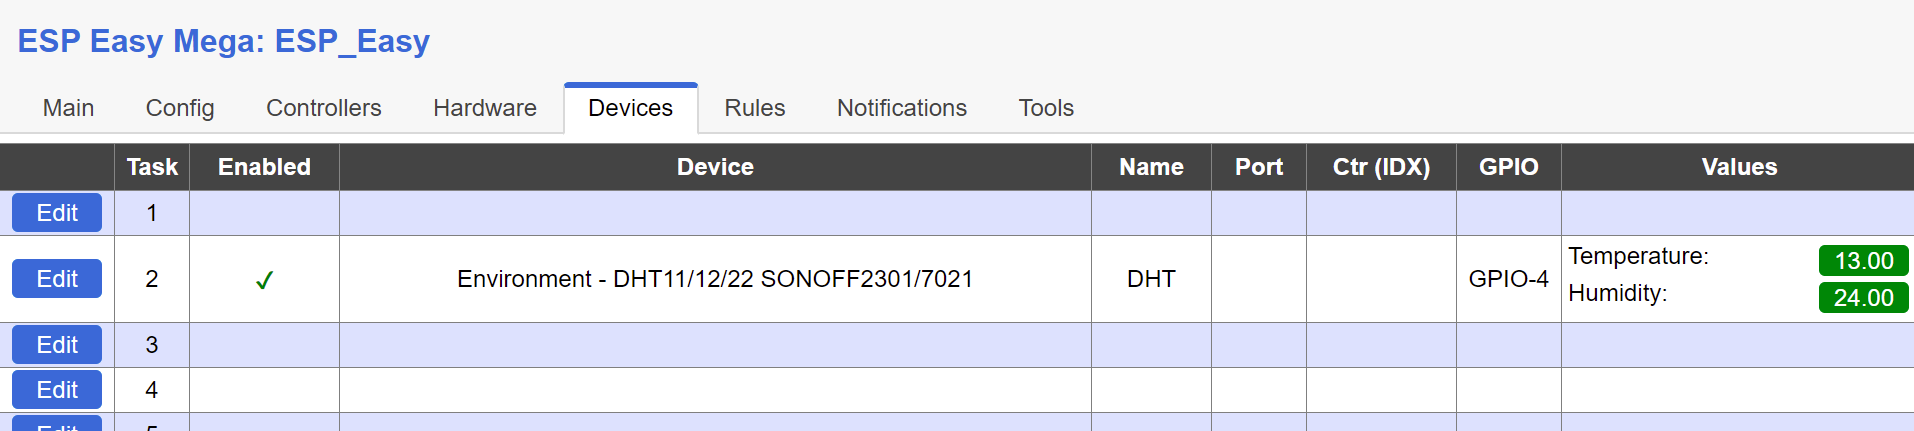1914x431 pixels.
Task: Click Edit button for task 1
Action: (x=57, y=213)
